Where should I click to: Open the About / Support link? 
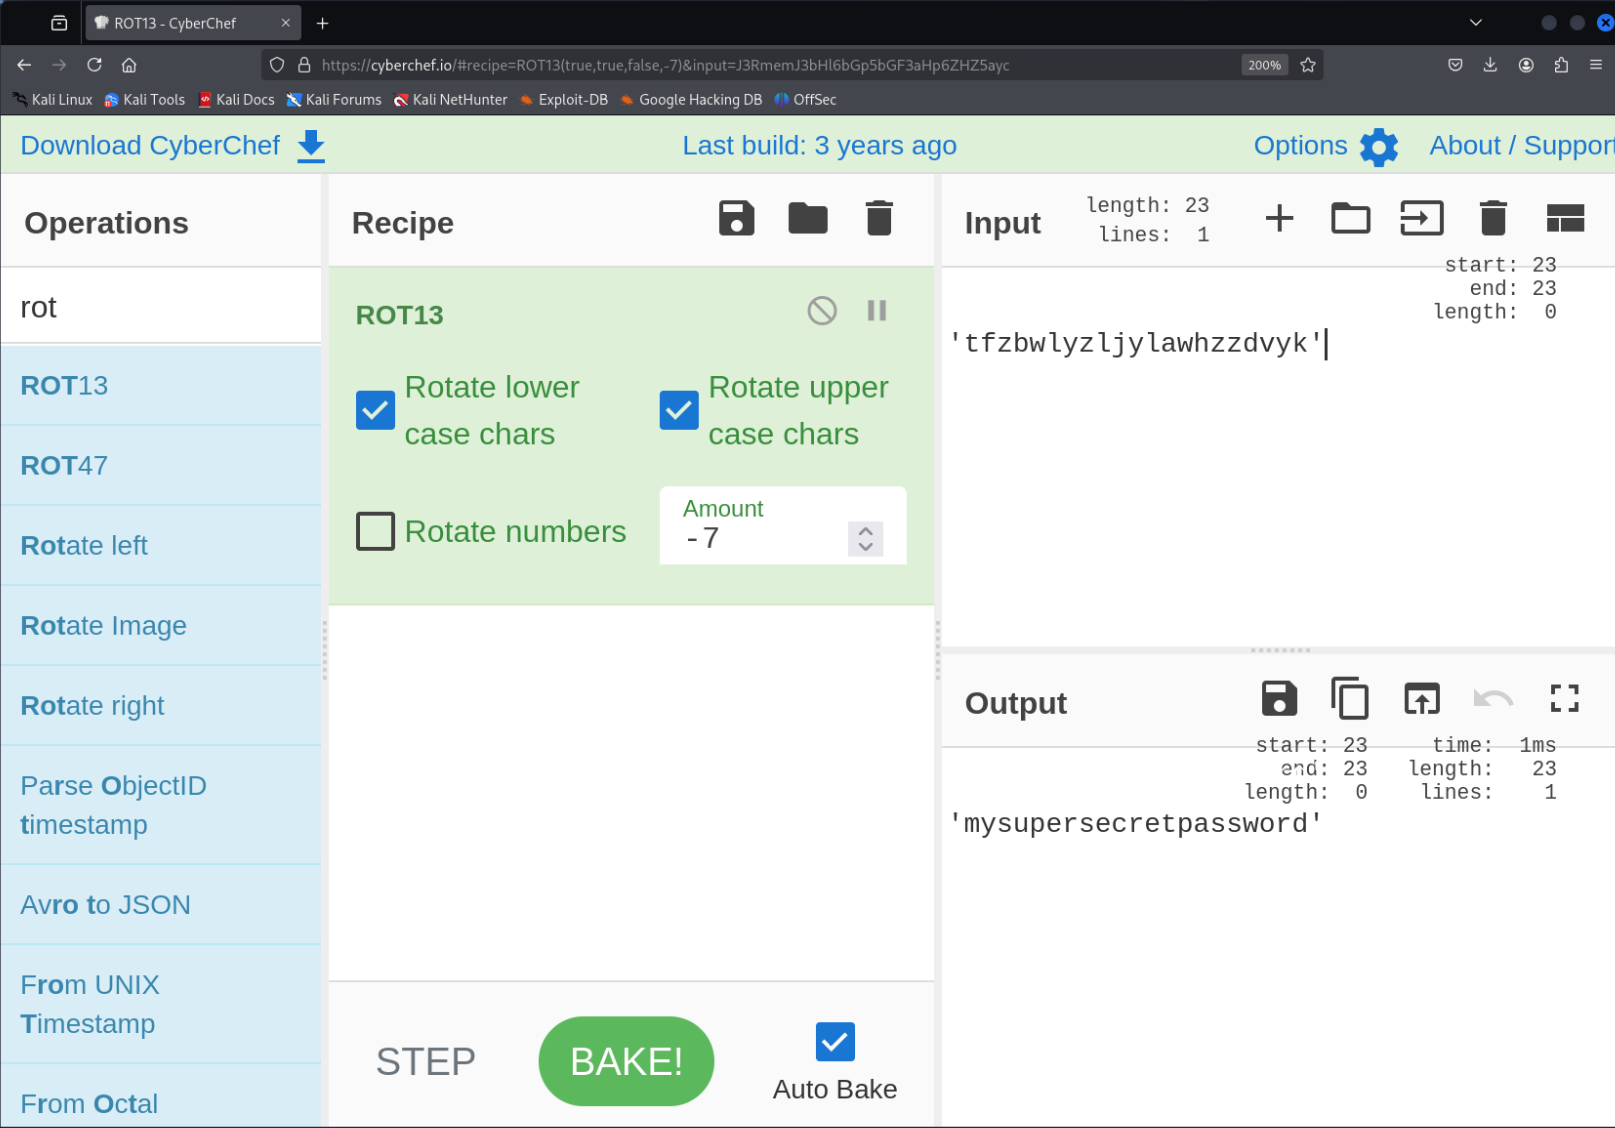[1522, 146]
